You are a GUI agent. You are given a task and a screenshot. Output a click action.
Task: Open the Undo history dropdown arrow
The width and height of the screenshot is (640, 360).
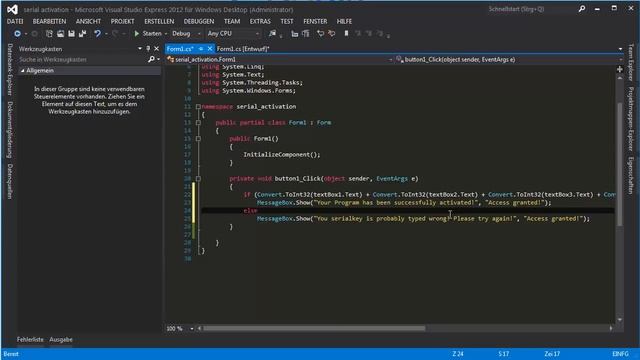[x=106, y=34]
